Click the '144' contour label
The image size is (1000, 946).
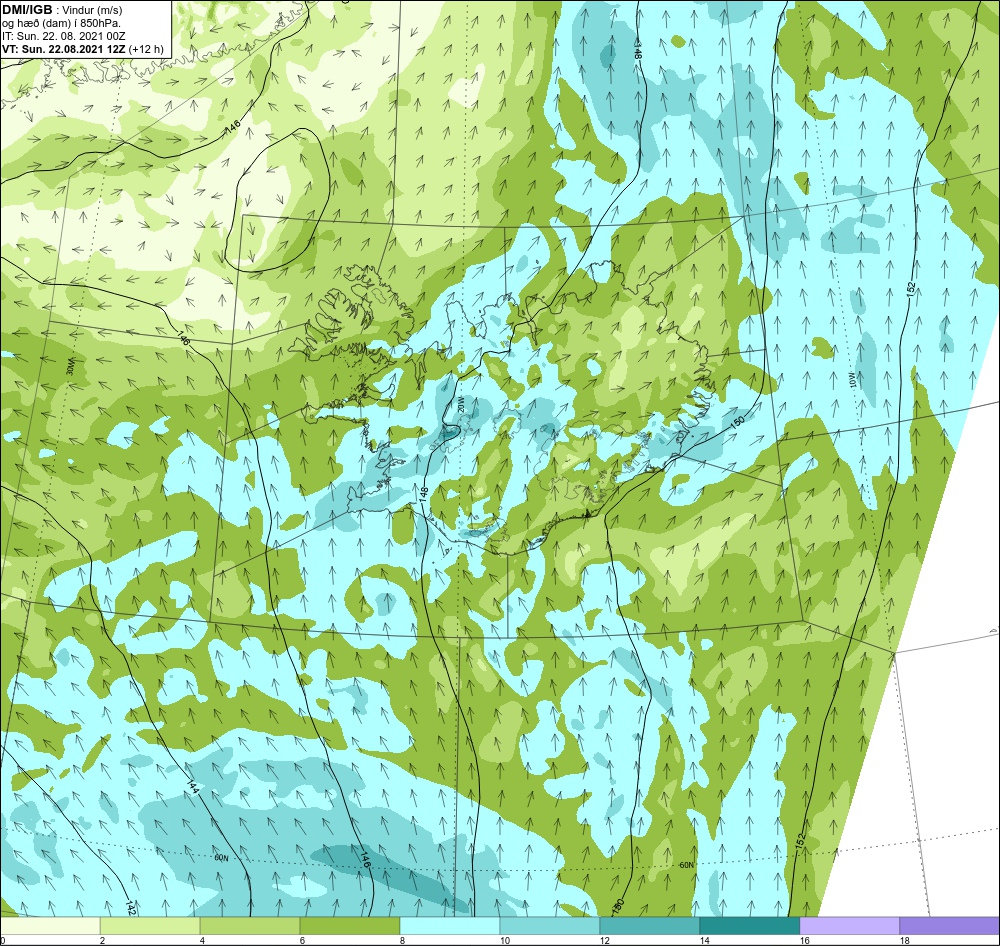193,786
